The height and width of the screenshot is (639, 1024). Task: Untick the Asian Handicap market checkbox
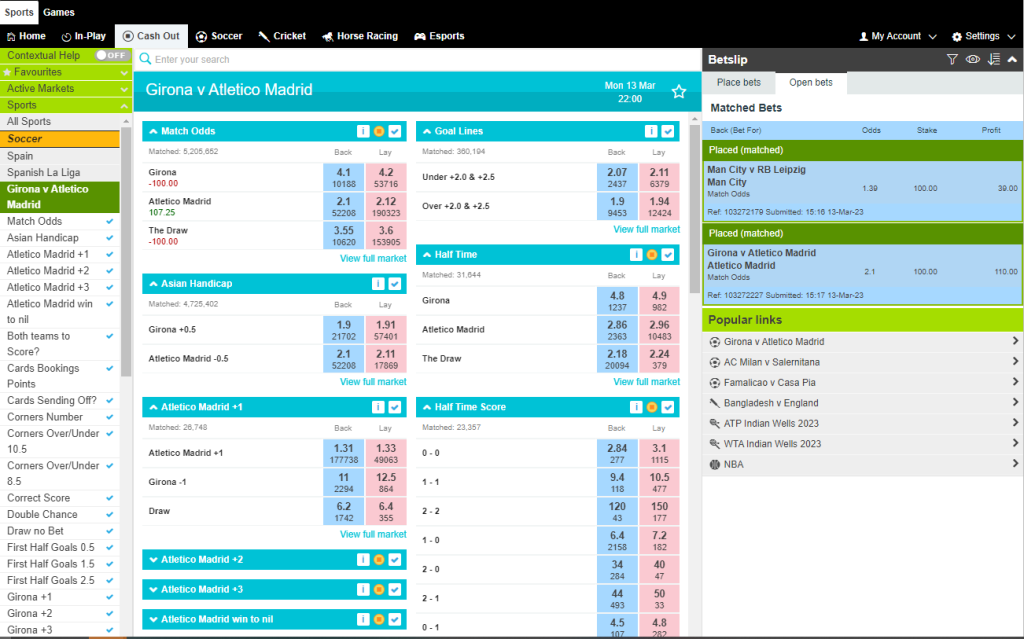click(x=395, y=284)
